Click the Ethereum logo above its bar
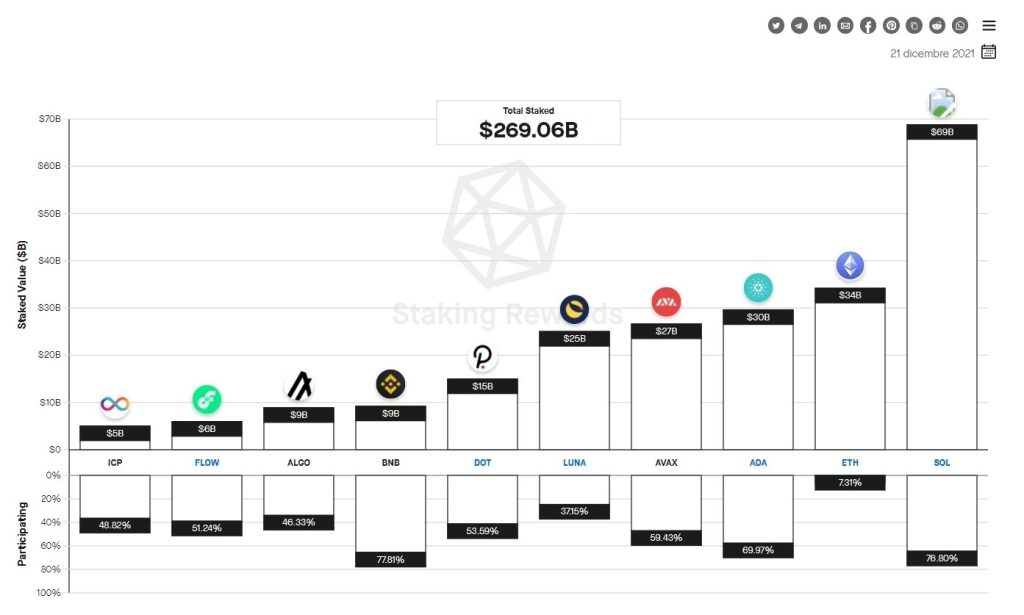The width and height of the screenshot is (1024, 615). point(850,266)
